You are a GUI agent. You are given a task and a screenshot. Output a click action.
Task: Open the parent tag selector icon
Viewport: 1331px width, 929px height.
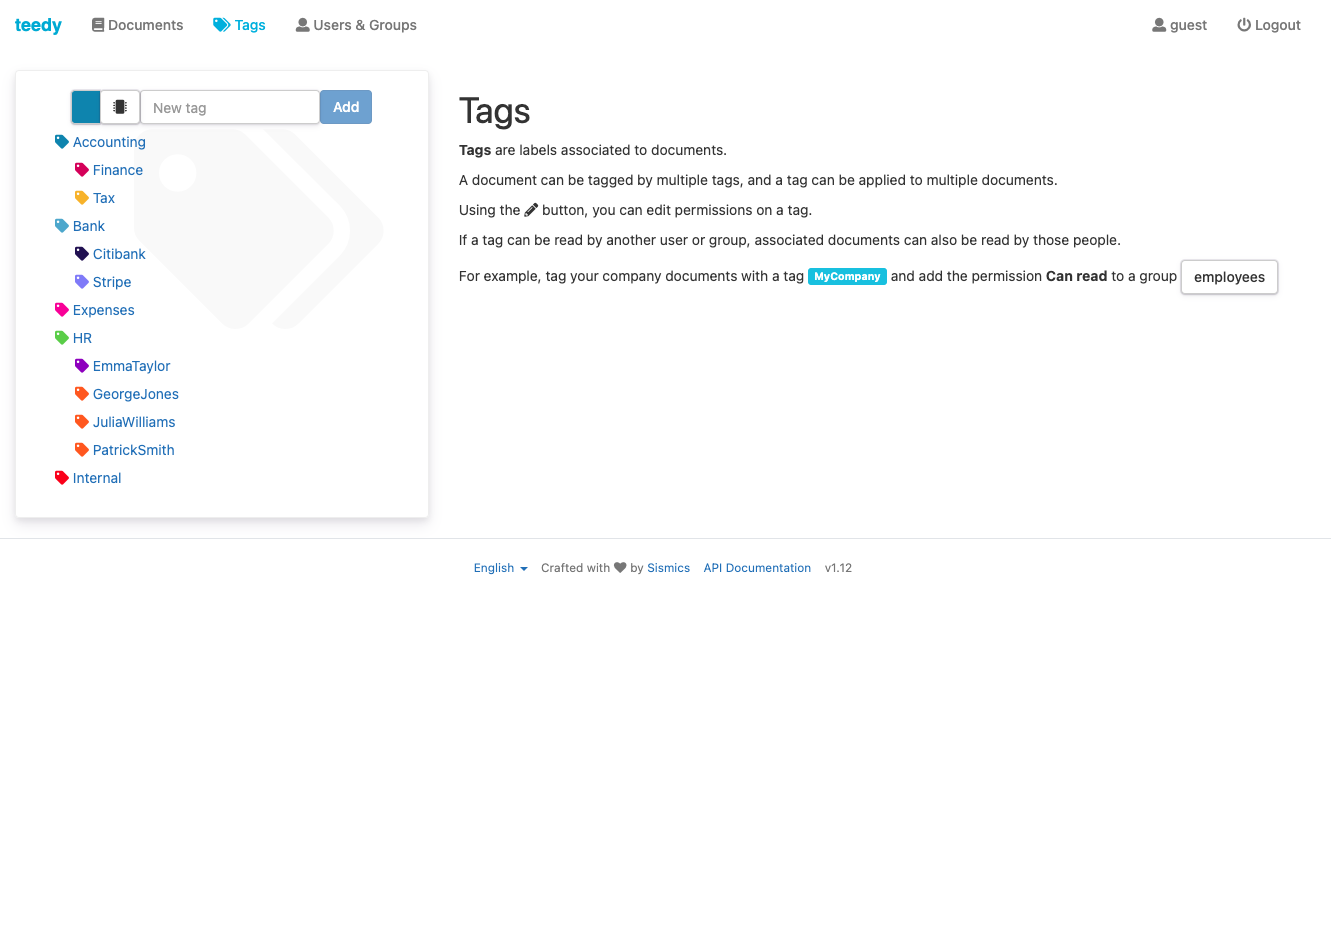120,107
